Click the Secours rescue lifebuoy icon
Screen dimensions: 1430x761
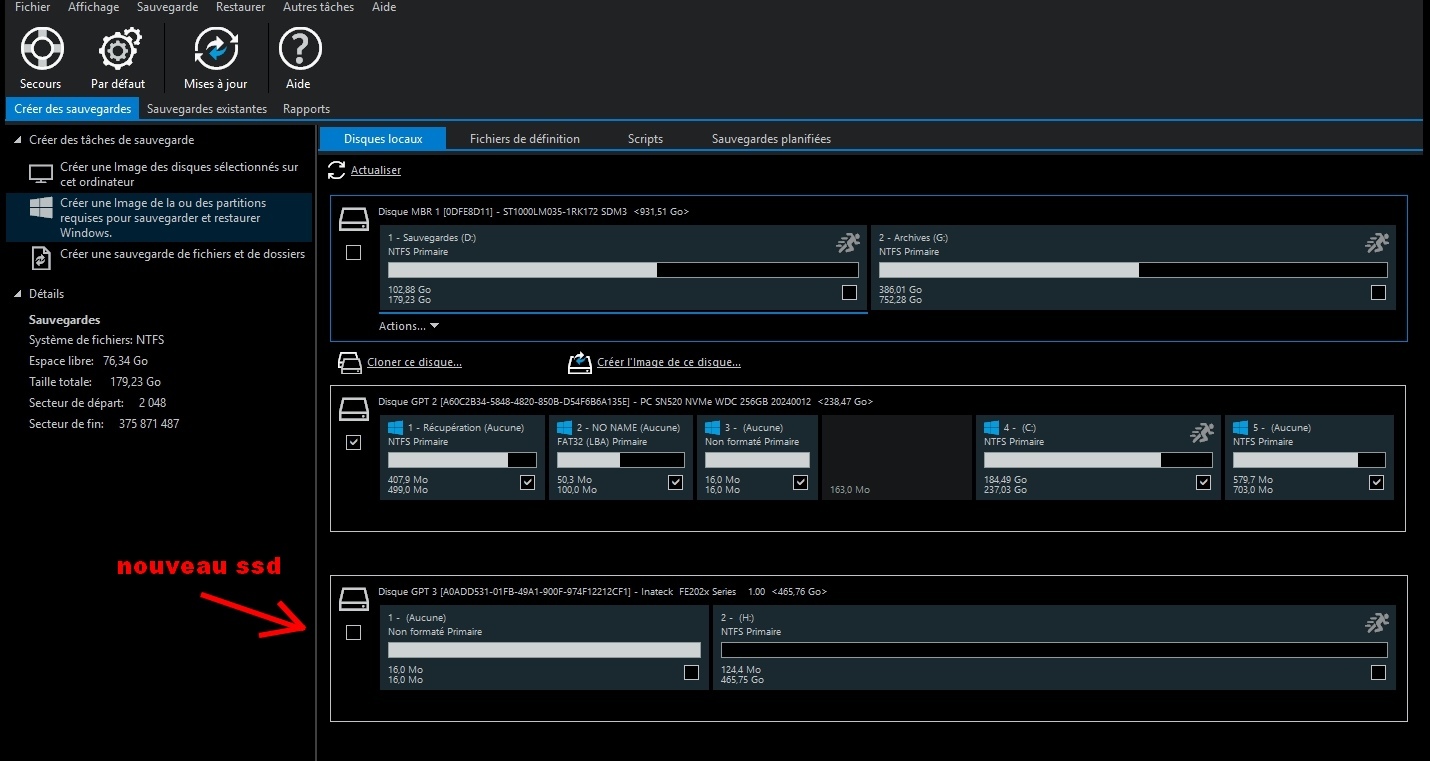(x=41, y=49)
